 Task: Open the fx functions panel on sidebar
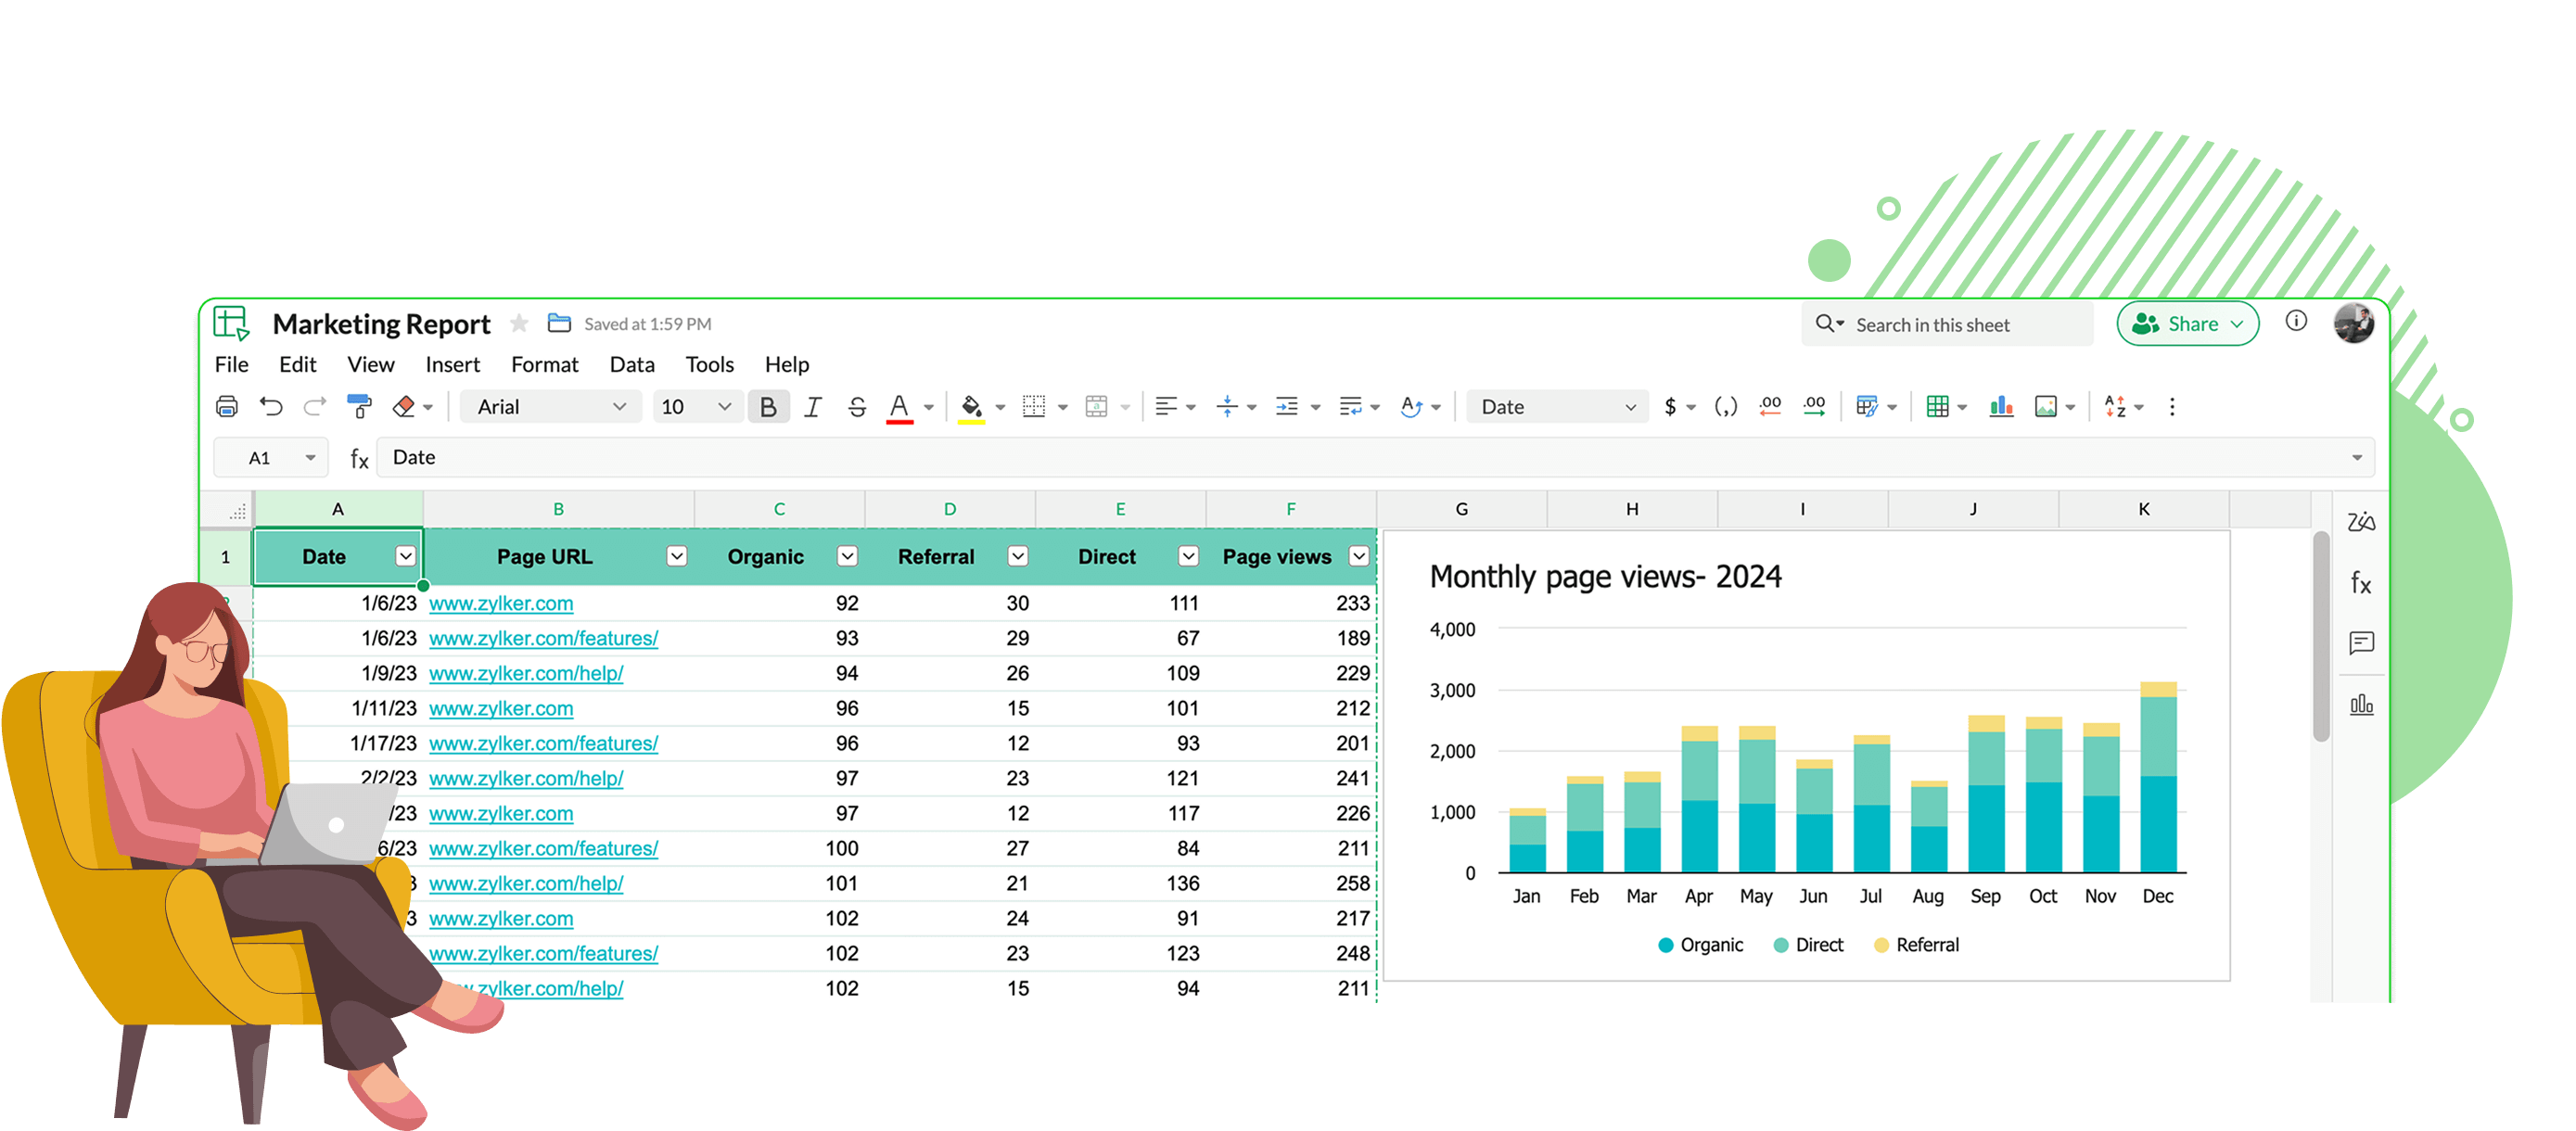coord(2361,584)
